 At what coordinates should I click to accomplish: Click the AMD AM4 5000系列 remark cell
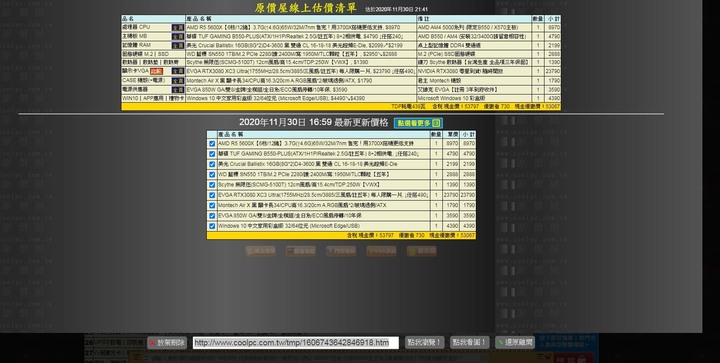(474, 28)
